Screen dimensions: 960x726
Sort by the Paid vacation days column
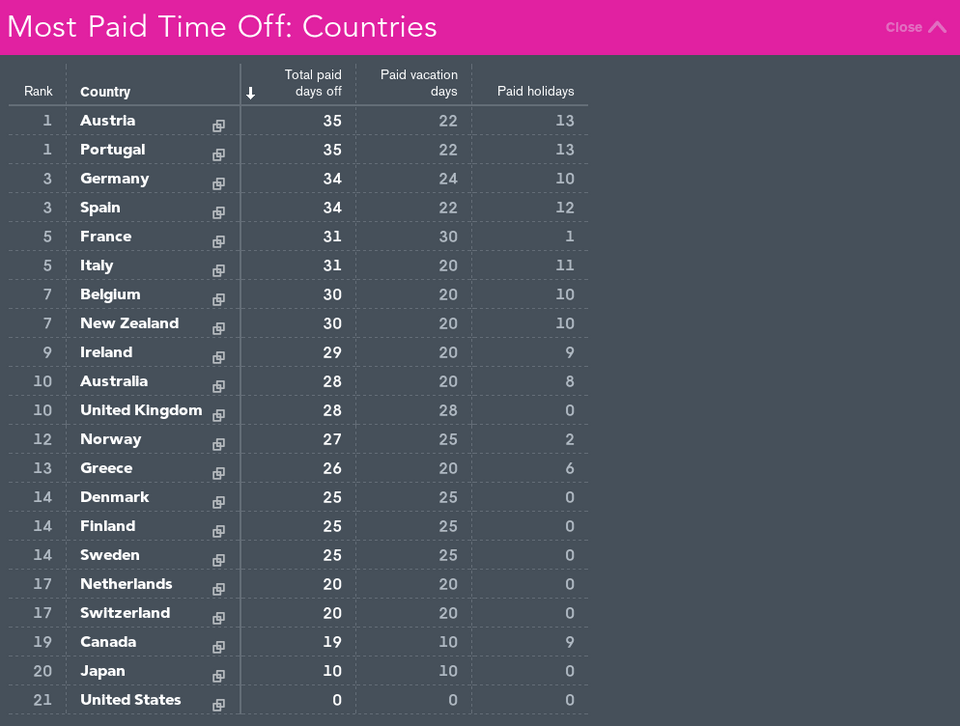(x=419, y=83)
